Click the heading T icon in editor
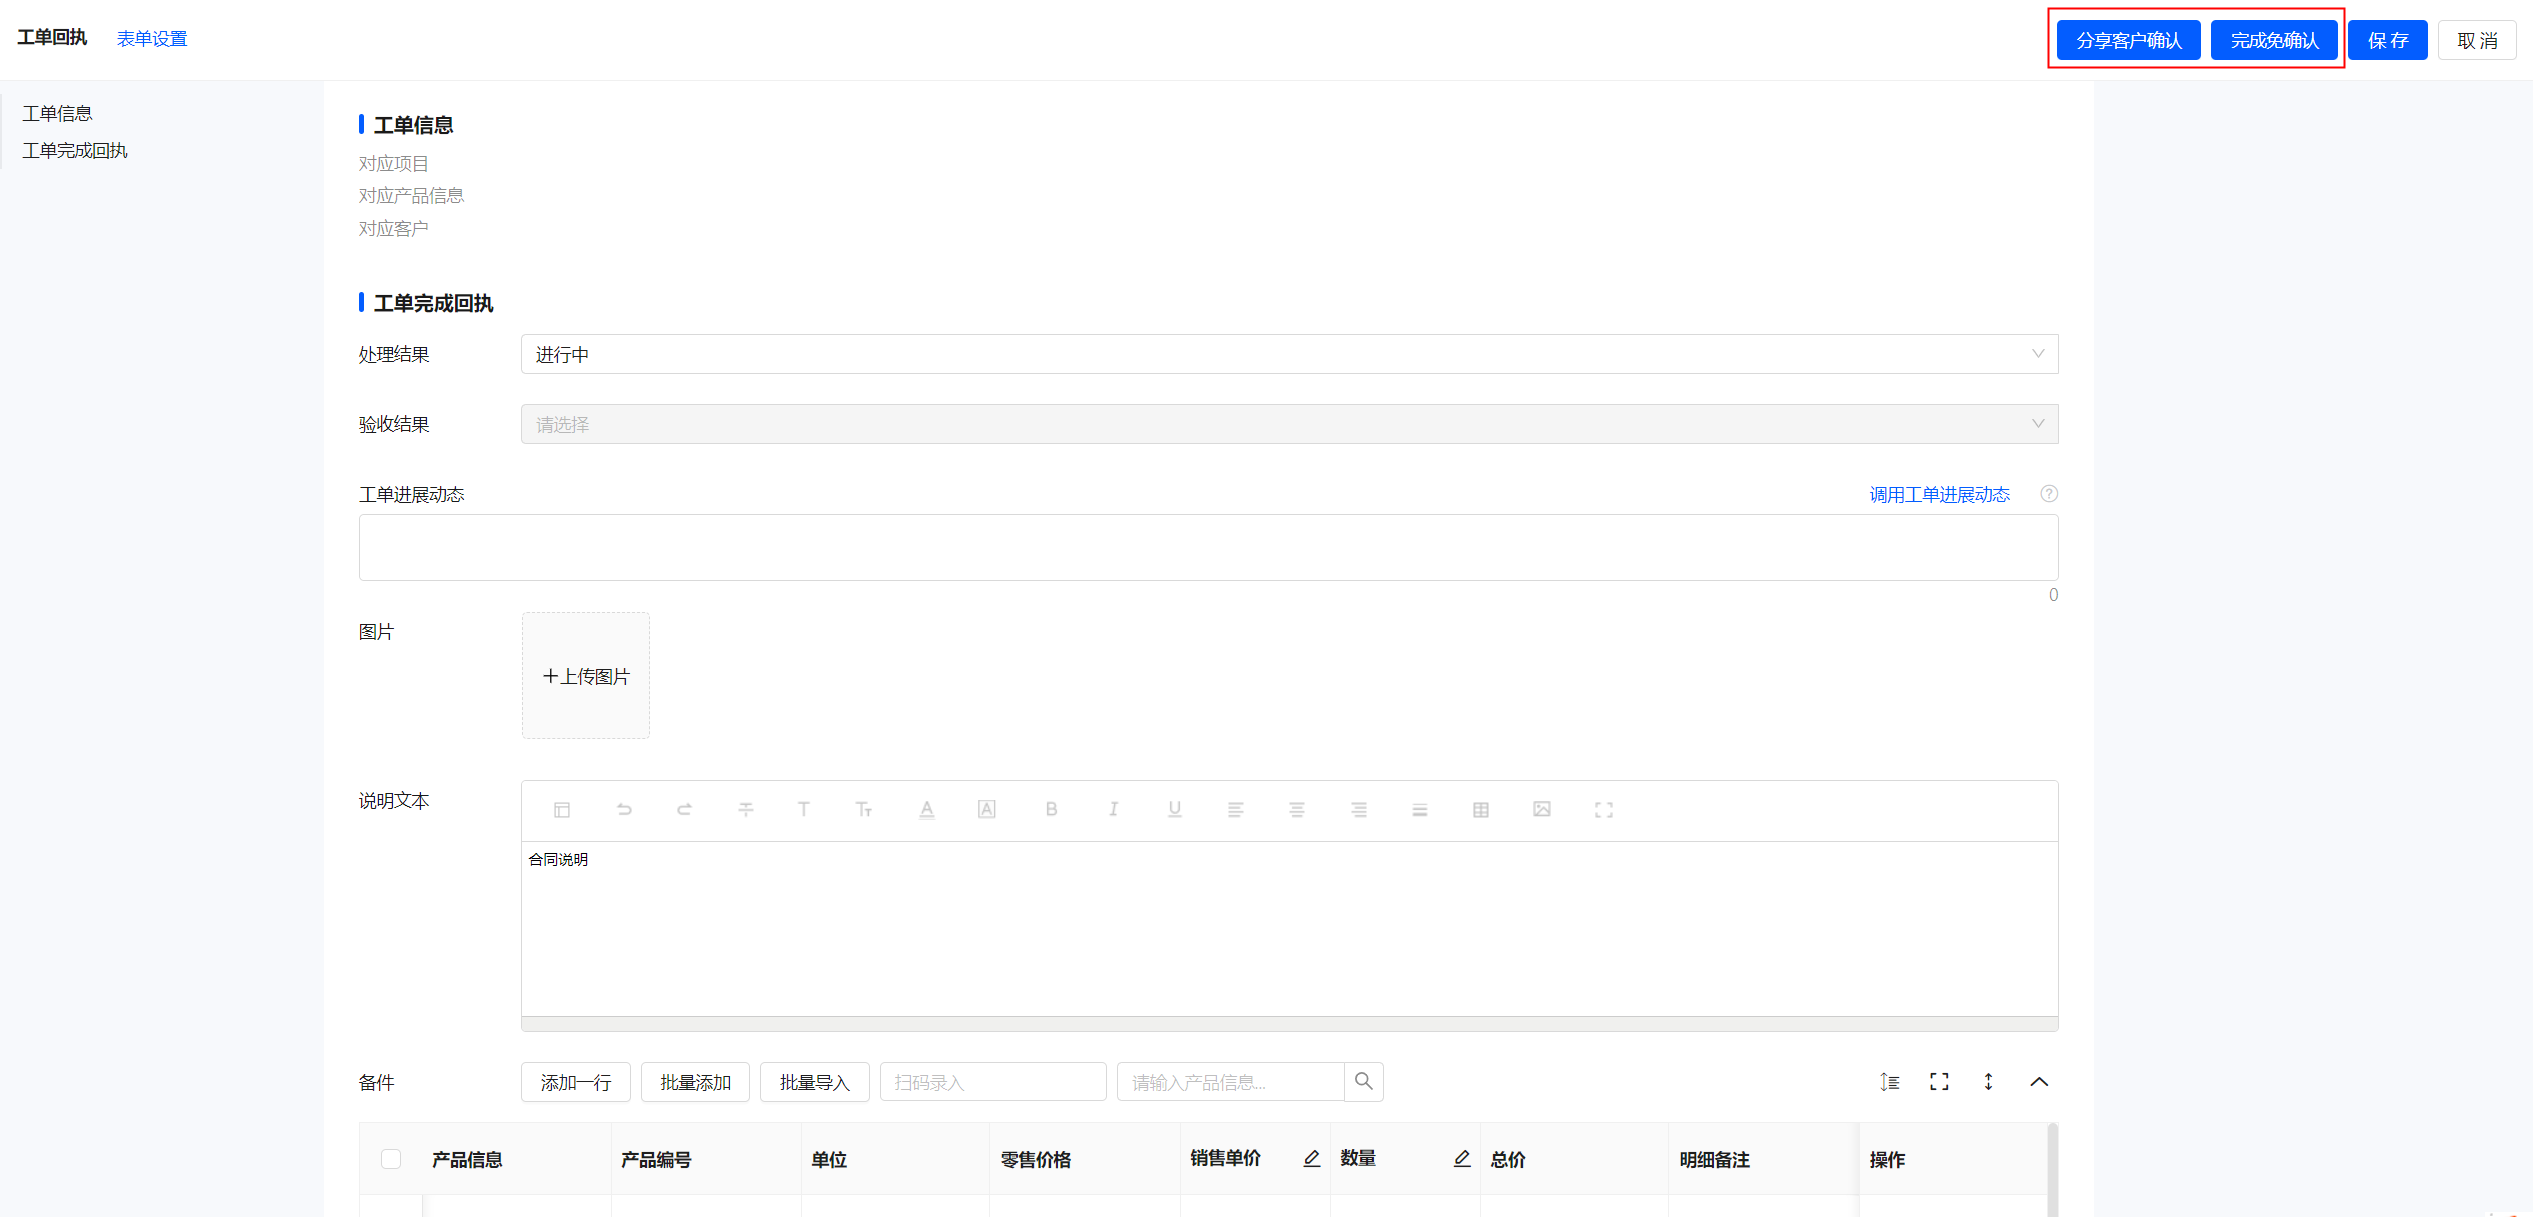Image resolution: width=2533 pixels, height=1217 pixels. (803, 810)
